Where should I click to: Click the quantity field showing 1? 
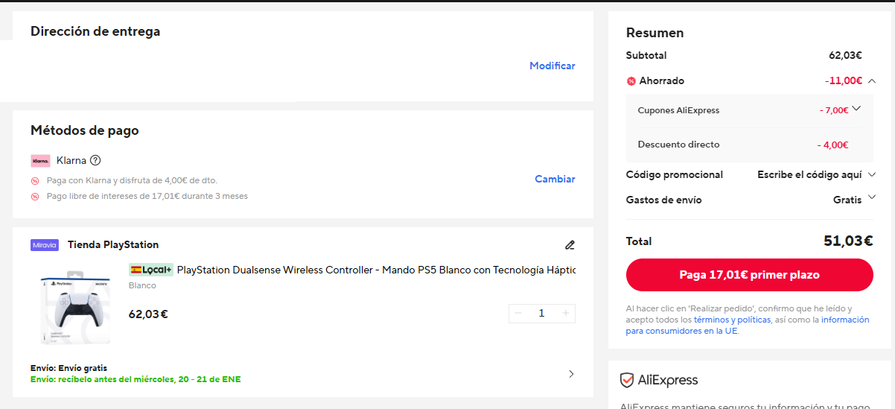(x=542, y=313)
